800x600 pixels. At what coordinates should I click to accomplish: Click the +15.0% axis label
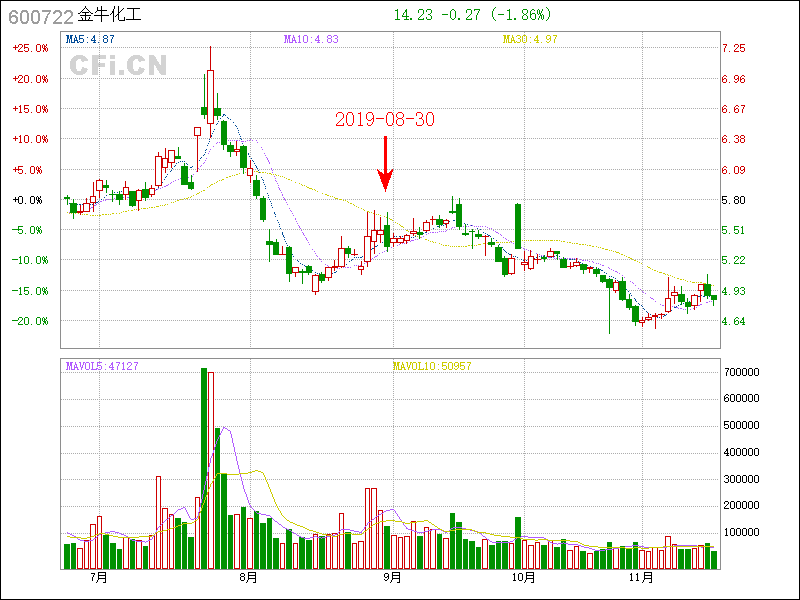coord(31,109)
